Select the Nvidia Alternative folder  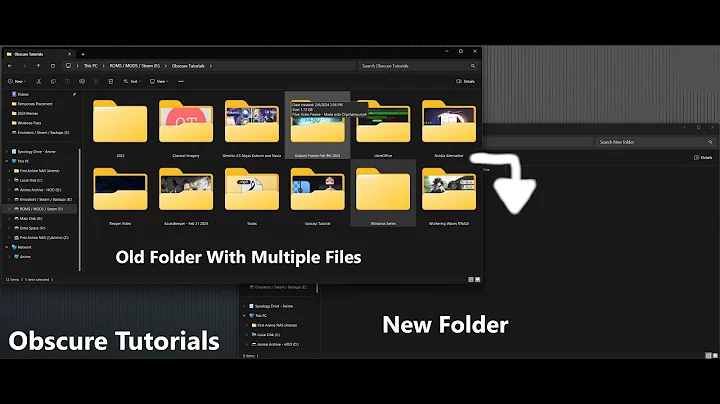point(449,125)
